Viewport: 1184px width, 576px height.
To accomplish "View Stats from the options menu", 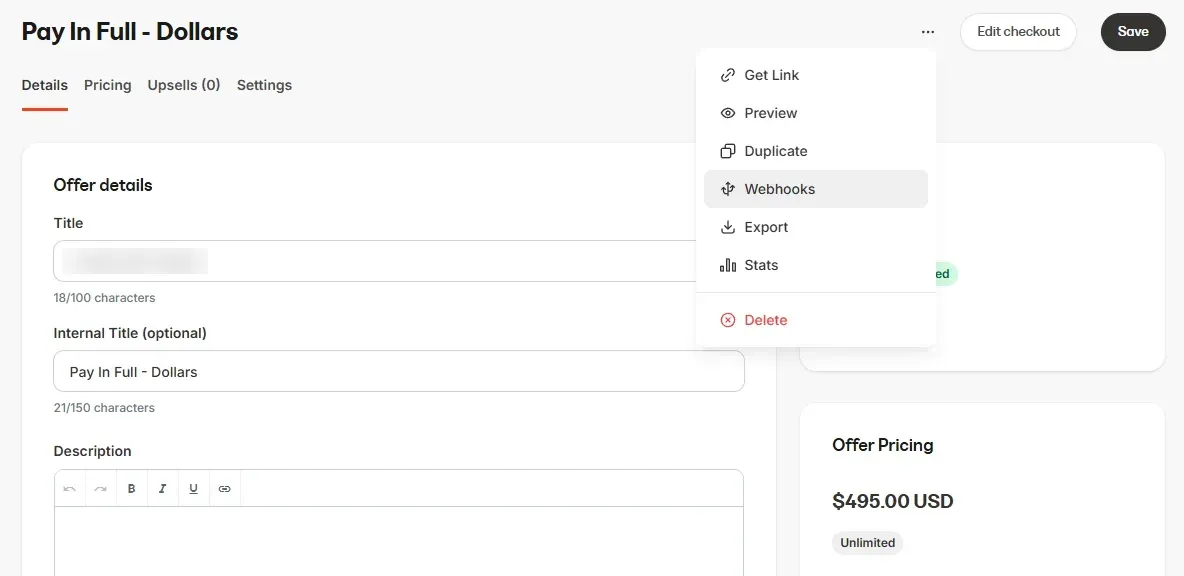I will coord(816,265).
